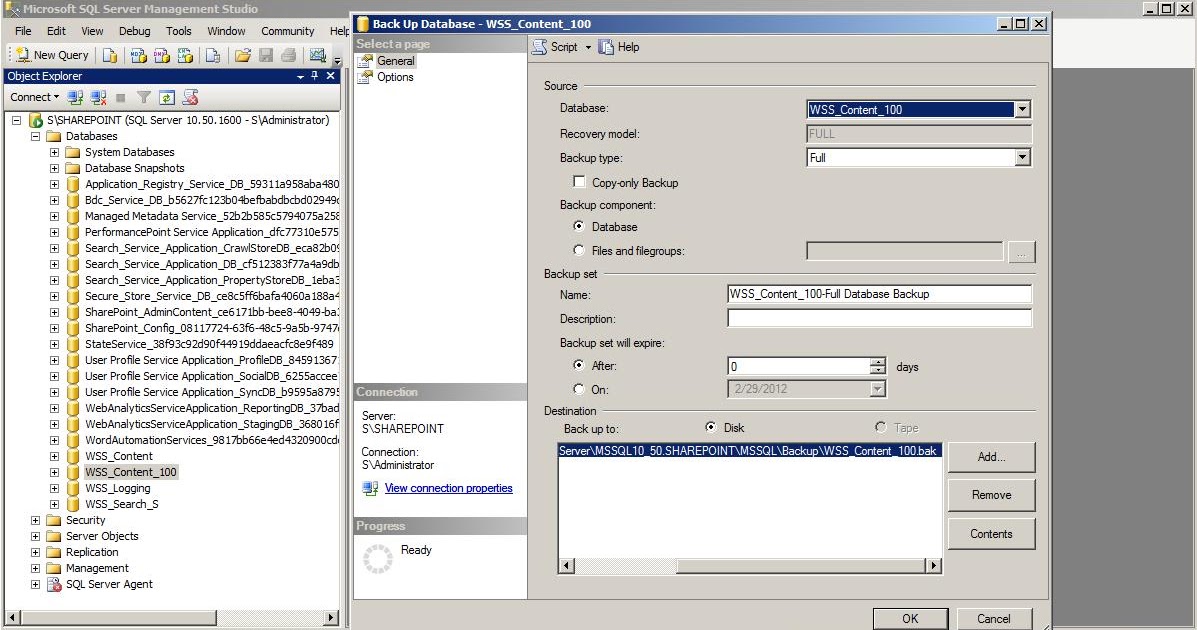Click the Add button for backup destination

pos(991,457)
